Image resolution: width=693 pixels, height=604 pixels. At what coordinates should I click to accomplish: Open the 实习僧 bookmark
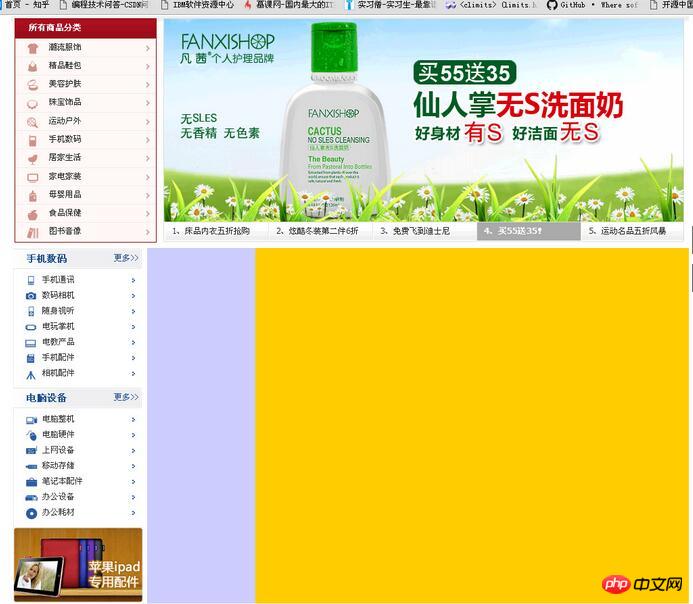pos(390,5)
